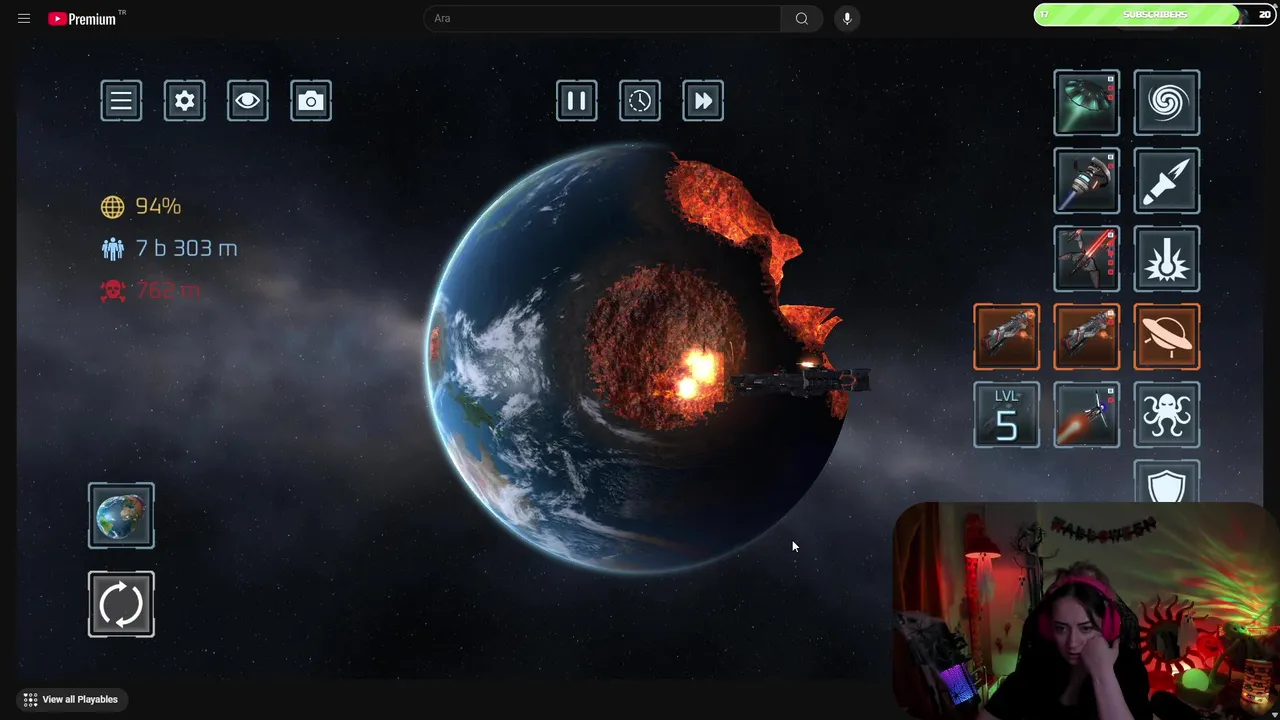Select the octopus monster weapon
The height and width of the screenshot is (720, 1280).
pyautogui.click(x=1167, y=415)
